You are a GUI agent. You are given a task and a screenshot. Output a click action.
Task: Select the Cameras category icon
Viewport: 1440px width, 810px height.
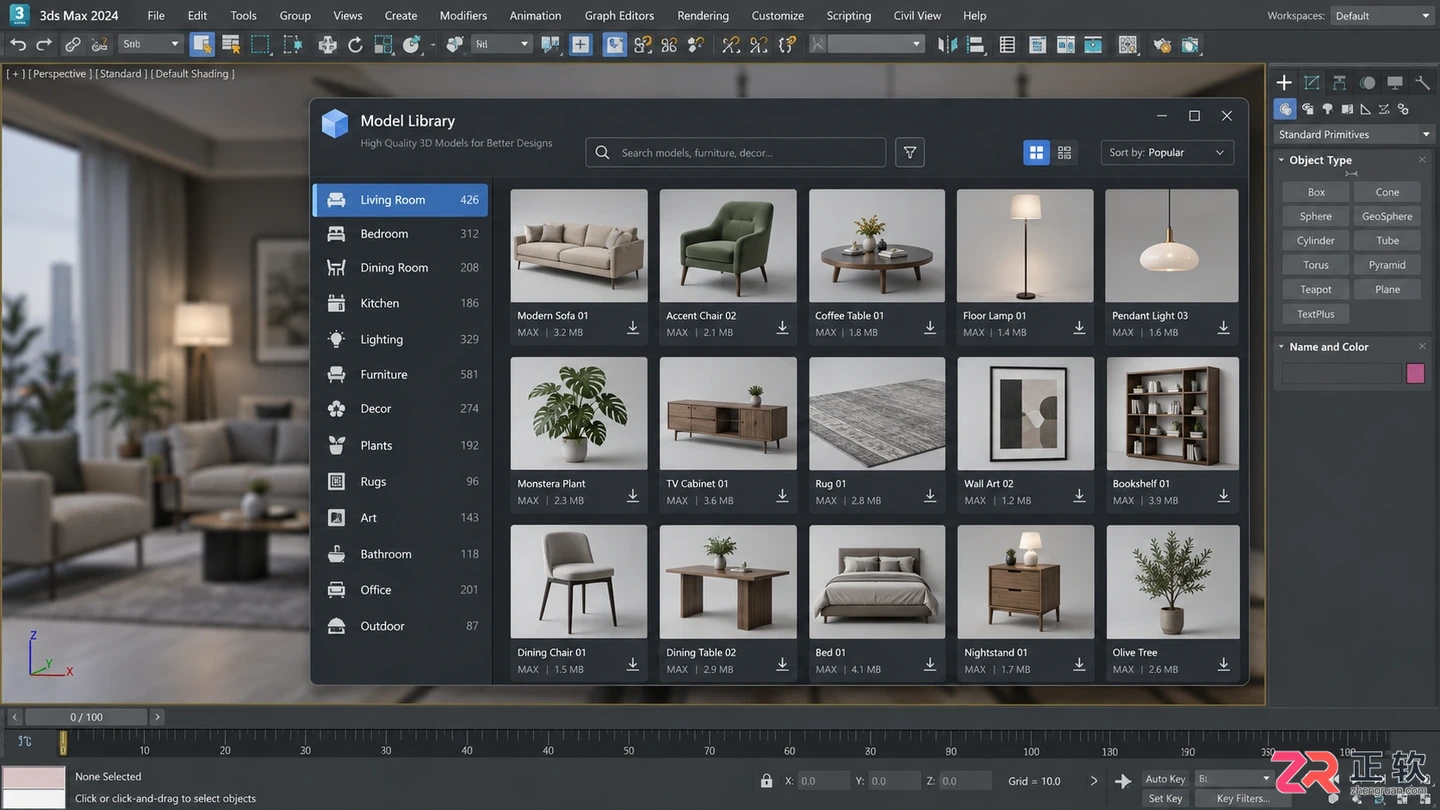click(x=1347, y=109)
